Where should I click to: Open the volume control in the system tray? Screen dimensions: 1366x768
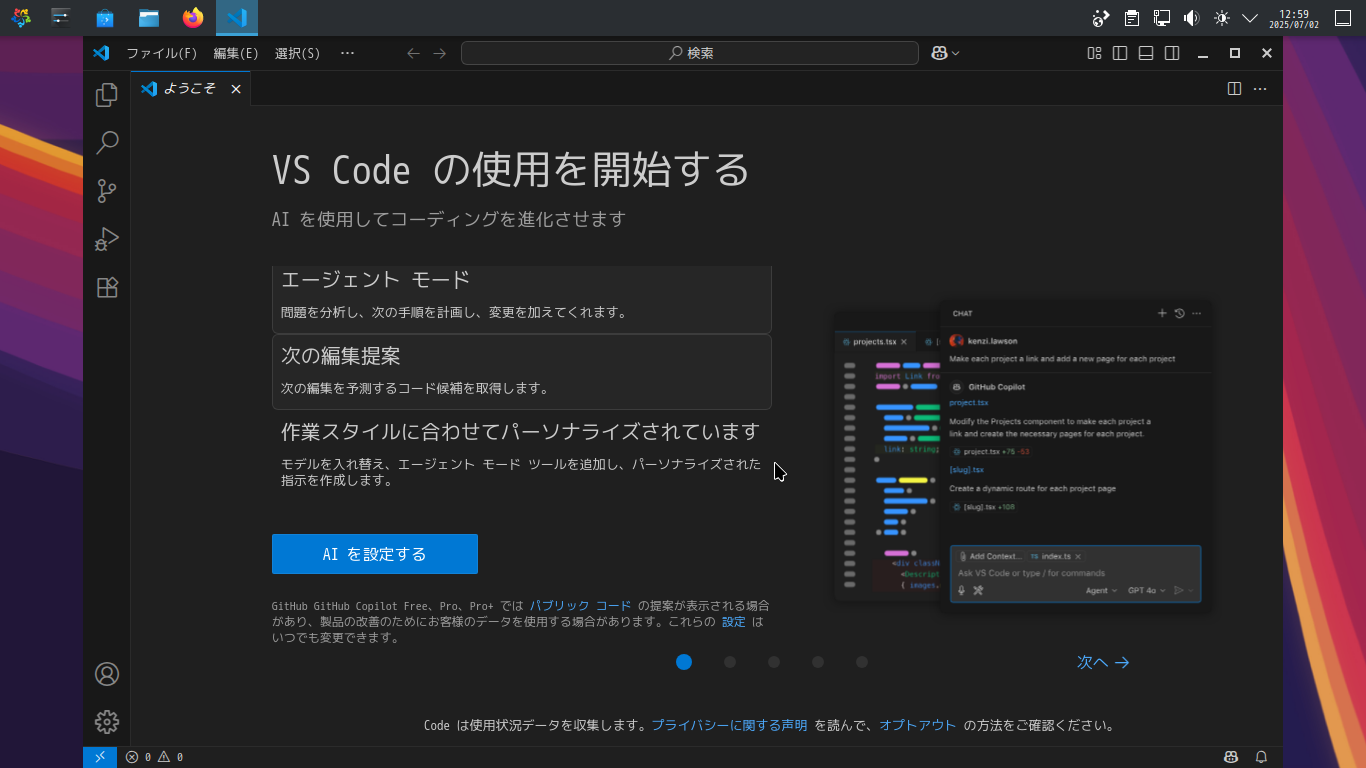(x=1191, y=18)
